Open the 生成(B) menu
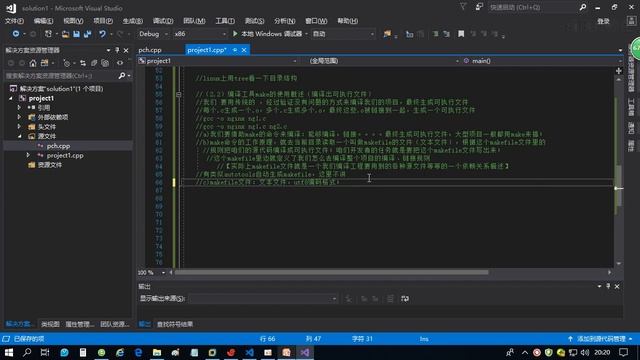The width and height of the screenshot is (640, 360). tap(133, 21)
